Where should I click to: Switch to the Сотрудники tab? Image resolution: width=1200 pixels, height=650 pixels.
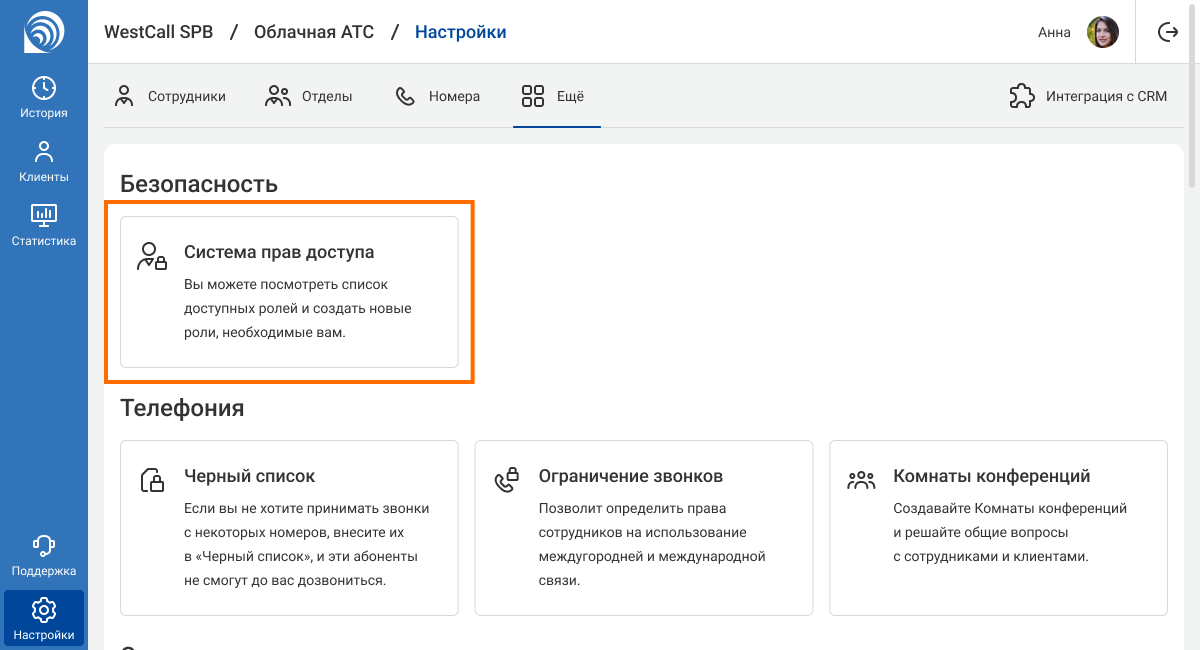point(170,97)
